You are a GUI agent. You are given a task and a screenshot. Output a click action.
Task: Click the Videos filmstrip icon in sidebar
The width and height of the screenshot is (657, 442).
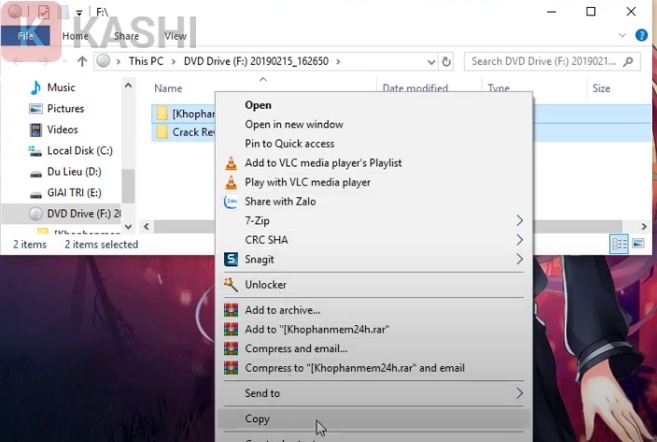pos(36,130)
